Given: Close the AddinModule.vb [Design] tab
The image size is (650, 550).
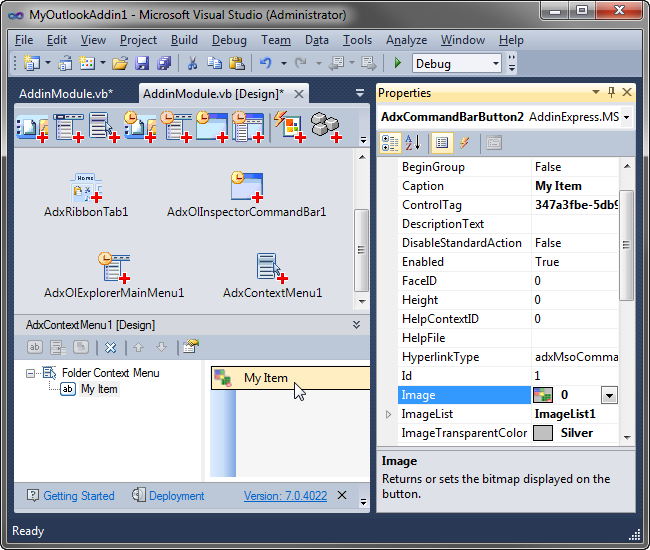Looking at the screenshot, I should click(298, 94).
